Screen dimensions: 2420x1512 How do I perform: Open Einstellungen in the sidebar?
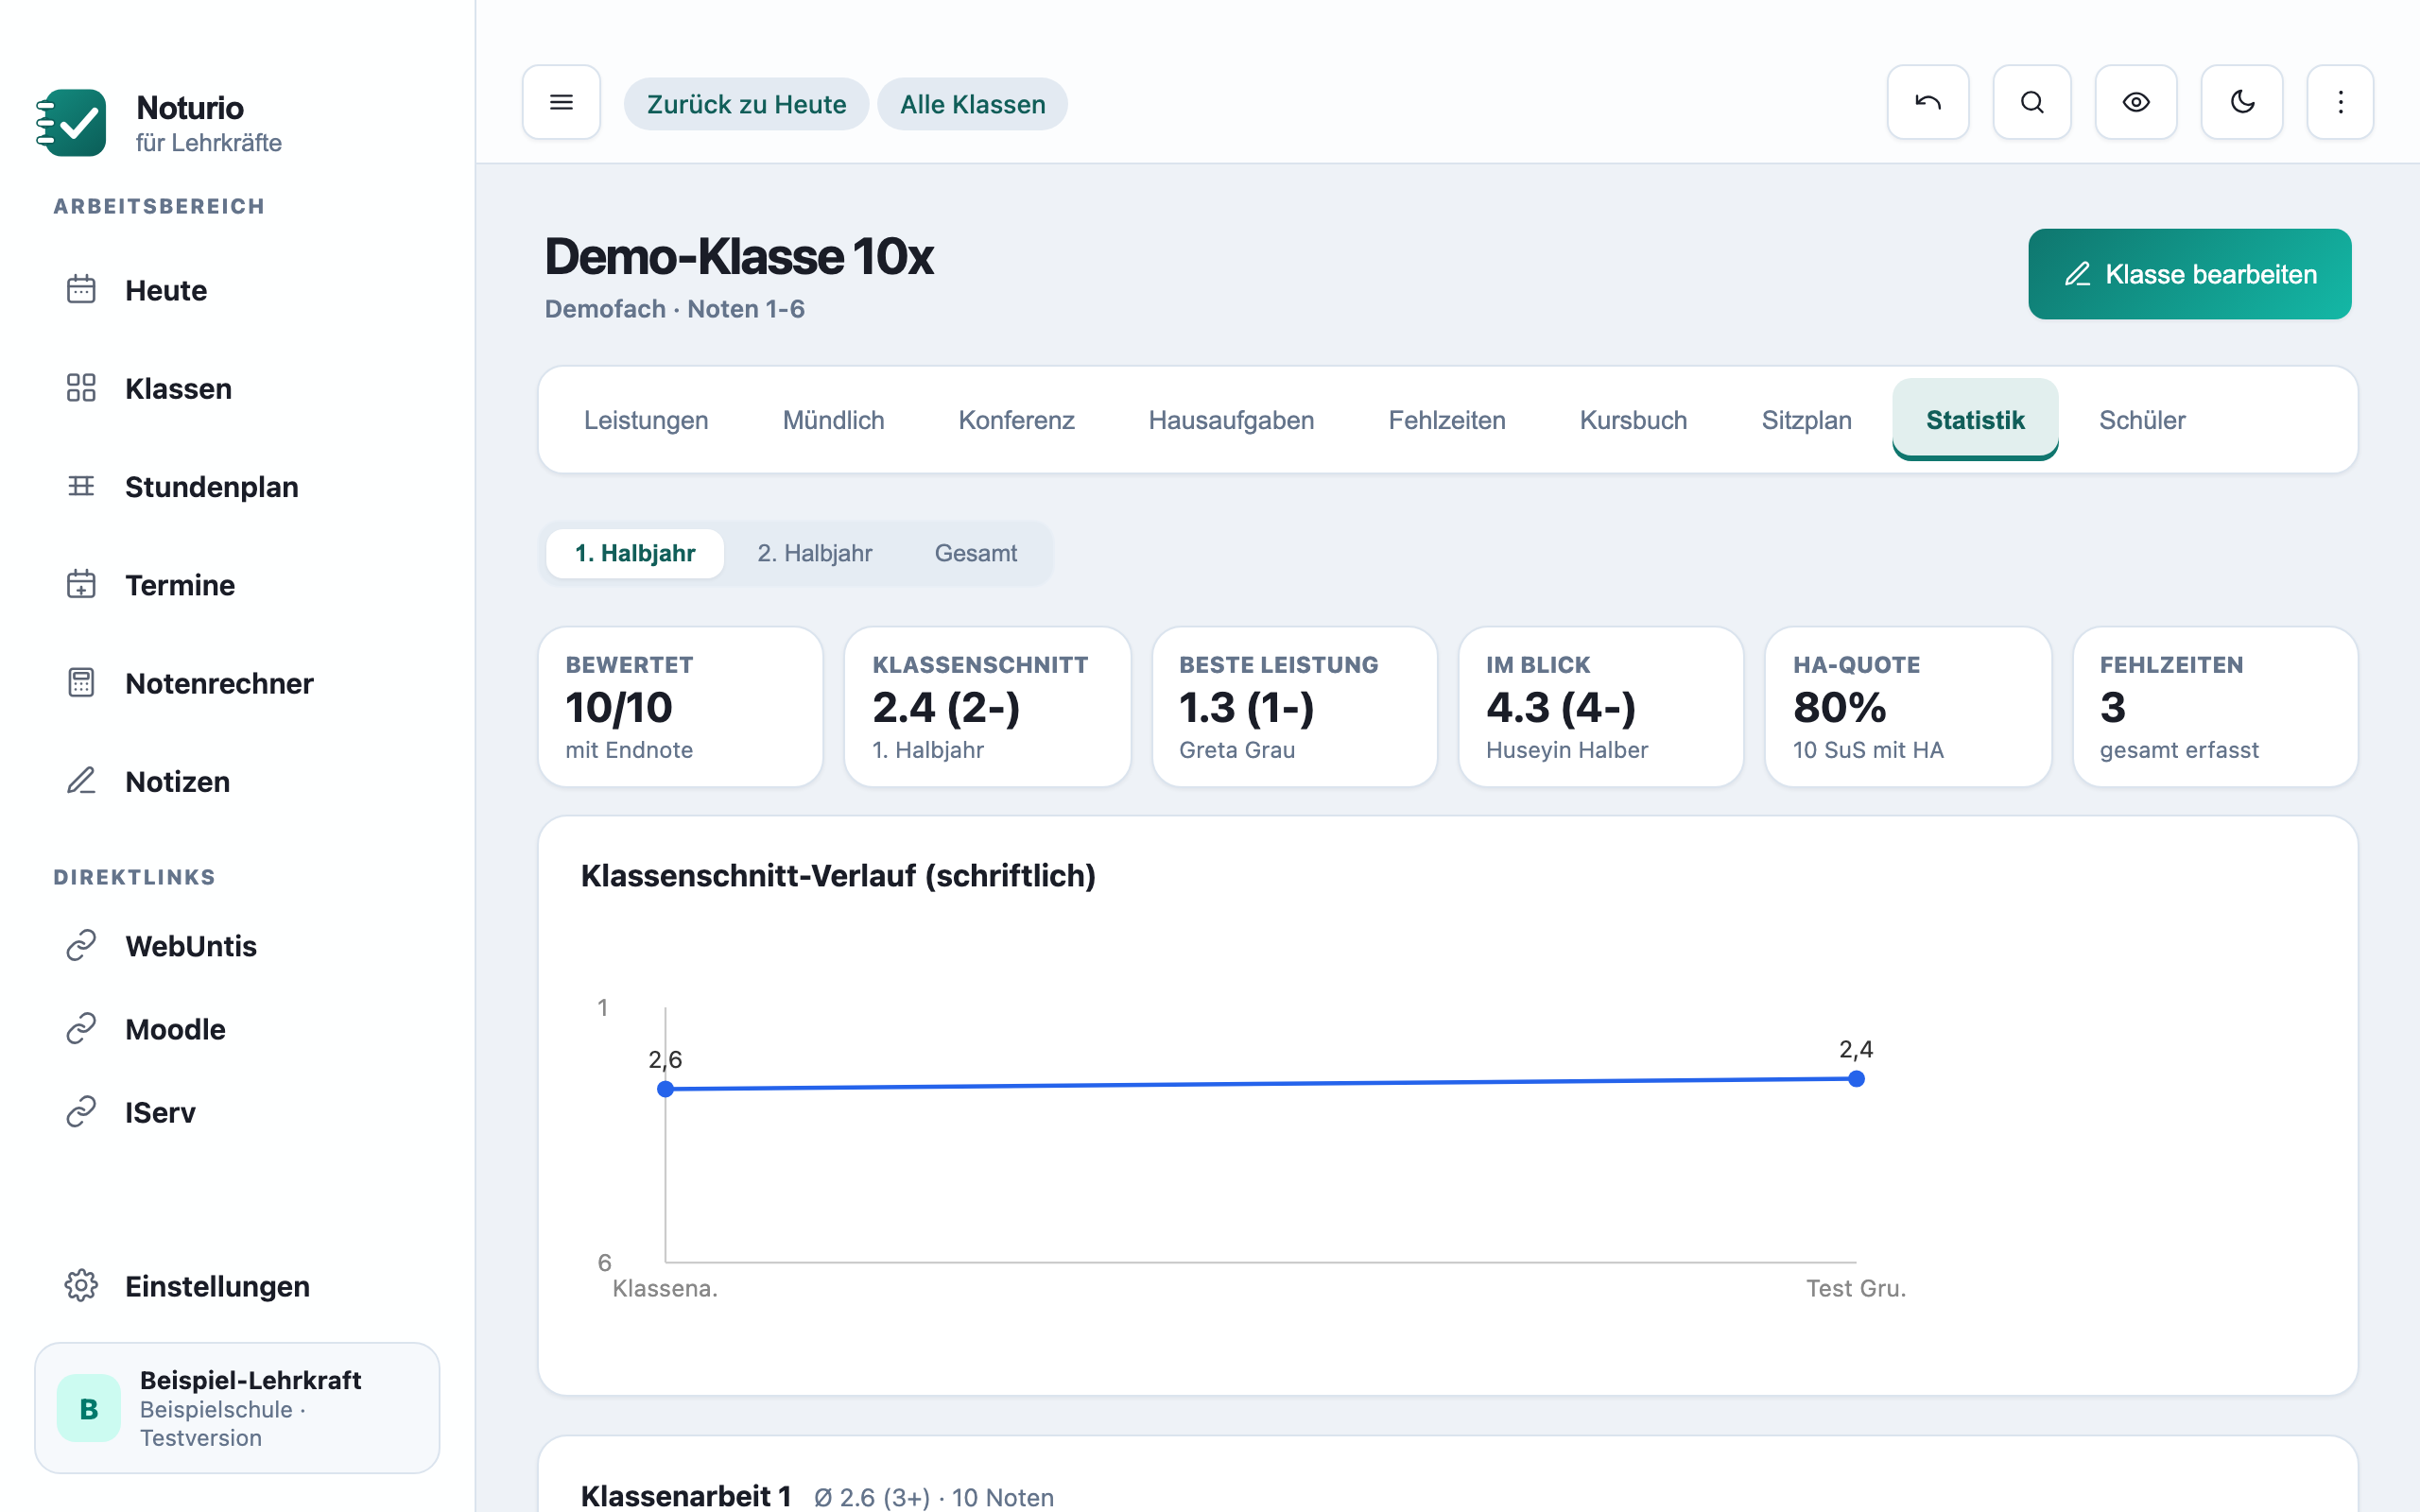pos(237,1286)
